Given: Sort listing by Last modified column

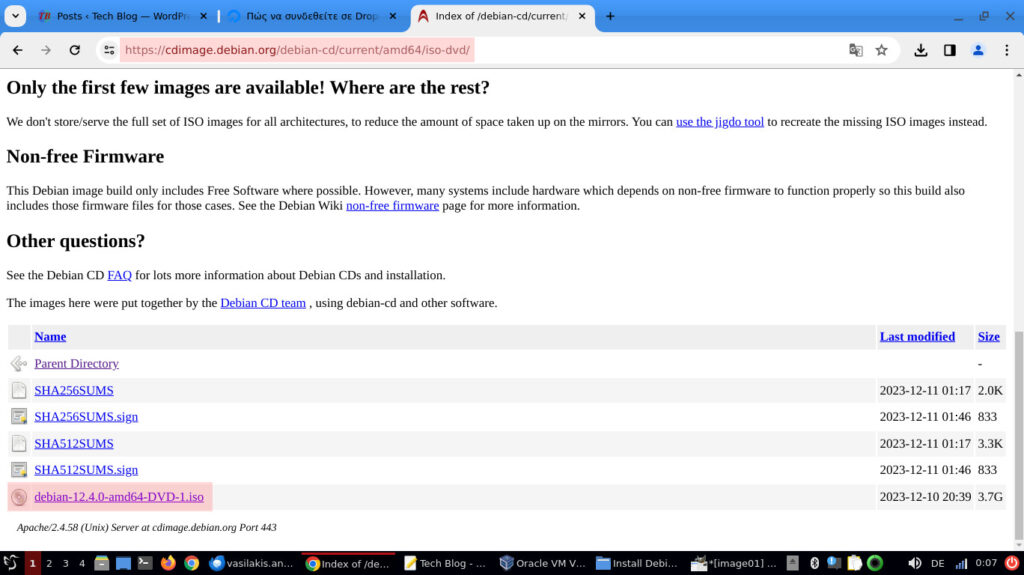Looking at the screenshot, I should point(917,337).
